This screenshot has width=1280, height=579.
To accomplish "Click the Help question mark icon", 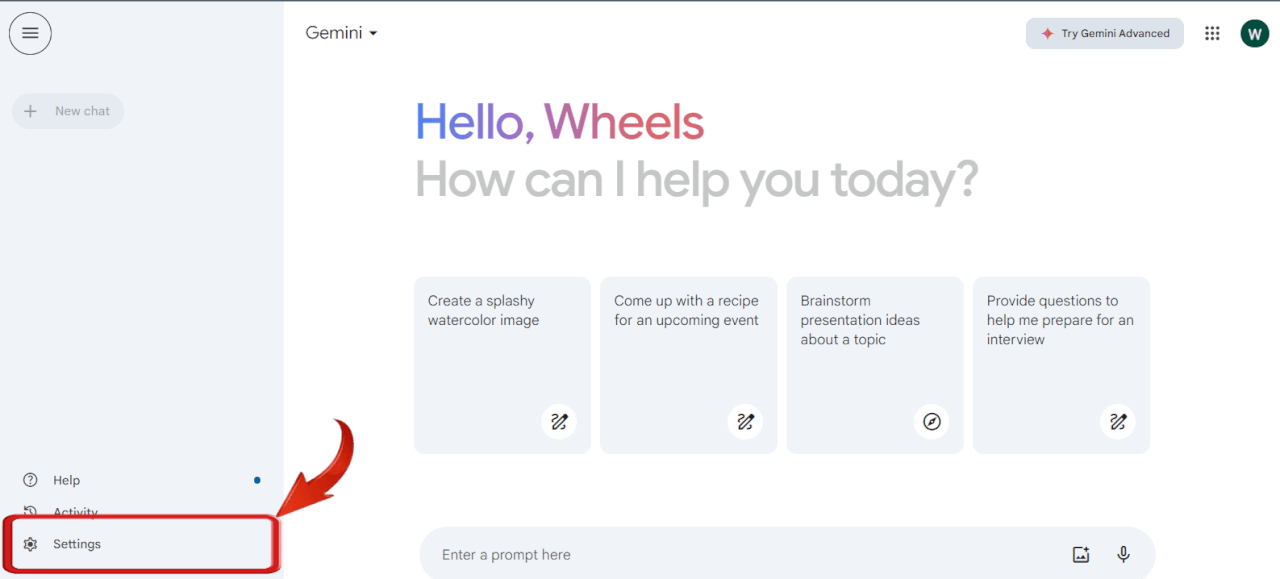I will pos(30,480).
